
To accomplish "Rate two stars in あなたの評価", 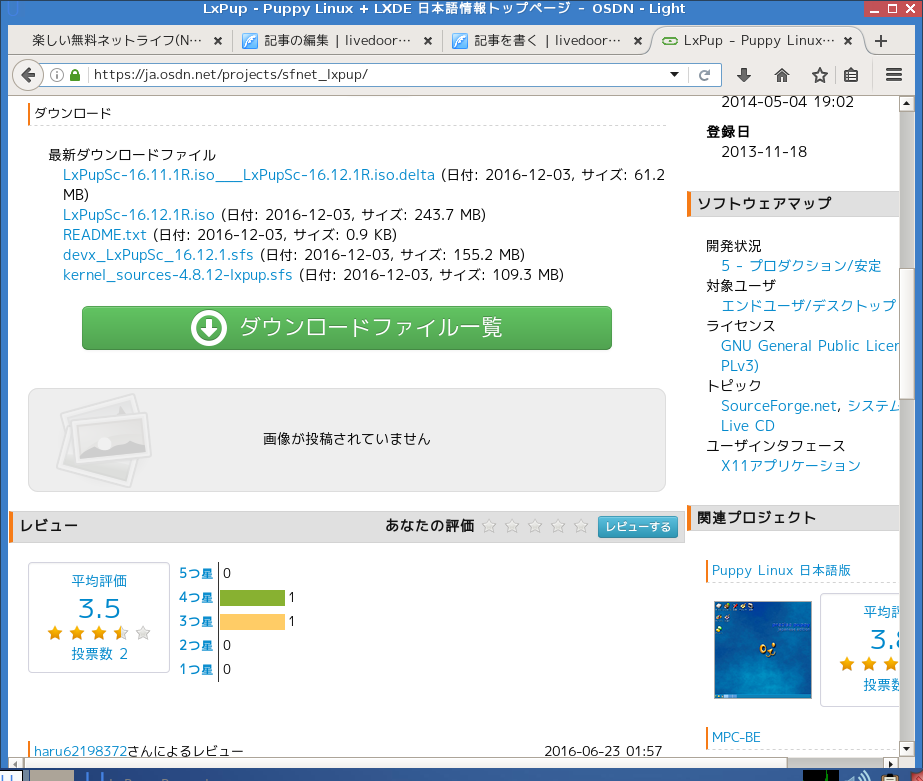I will pos(512,526).
